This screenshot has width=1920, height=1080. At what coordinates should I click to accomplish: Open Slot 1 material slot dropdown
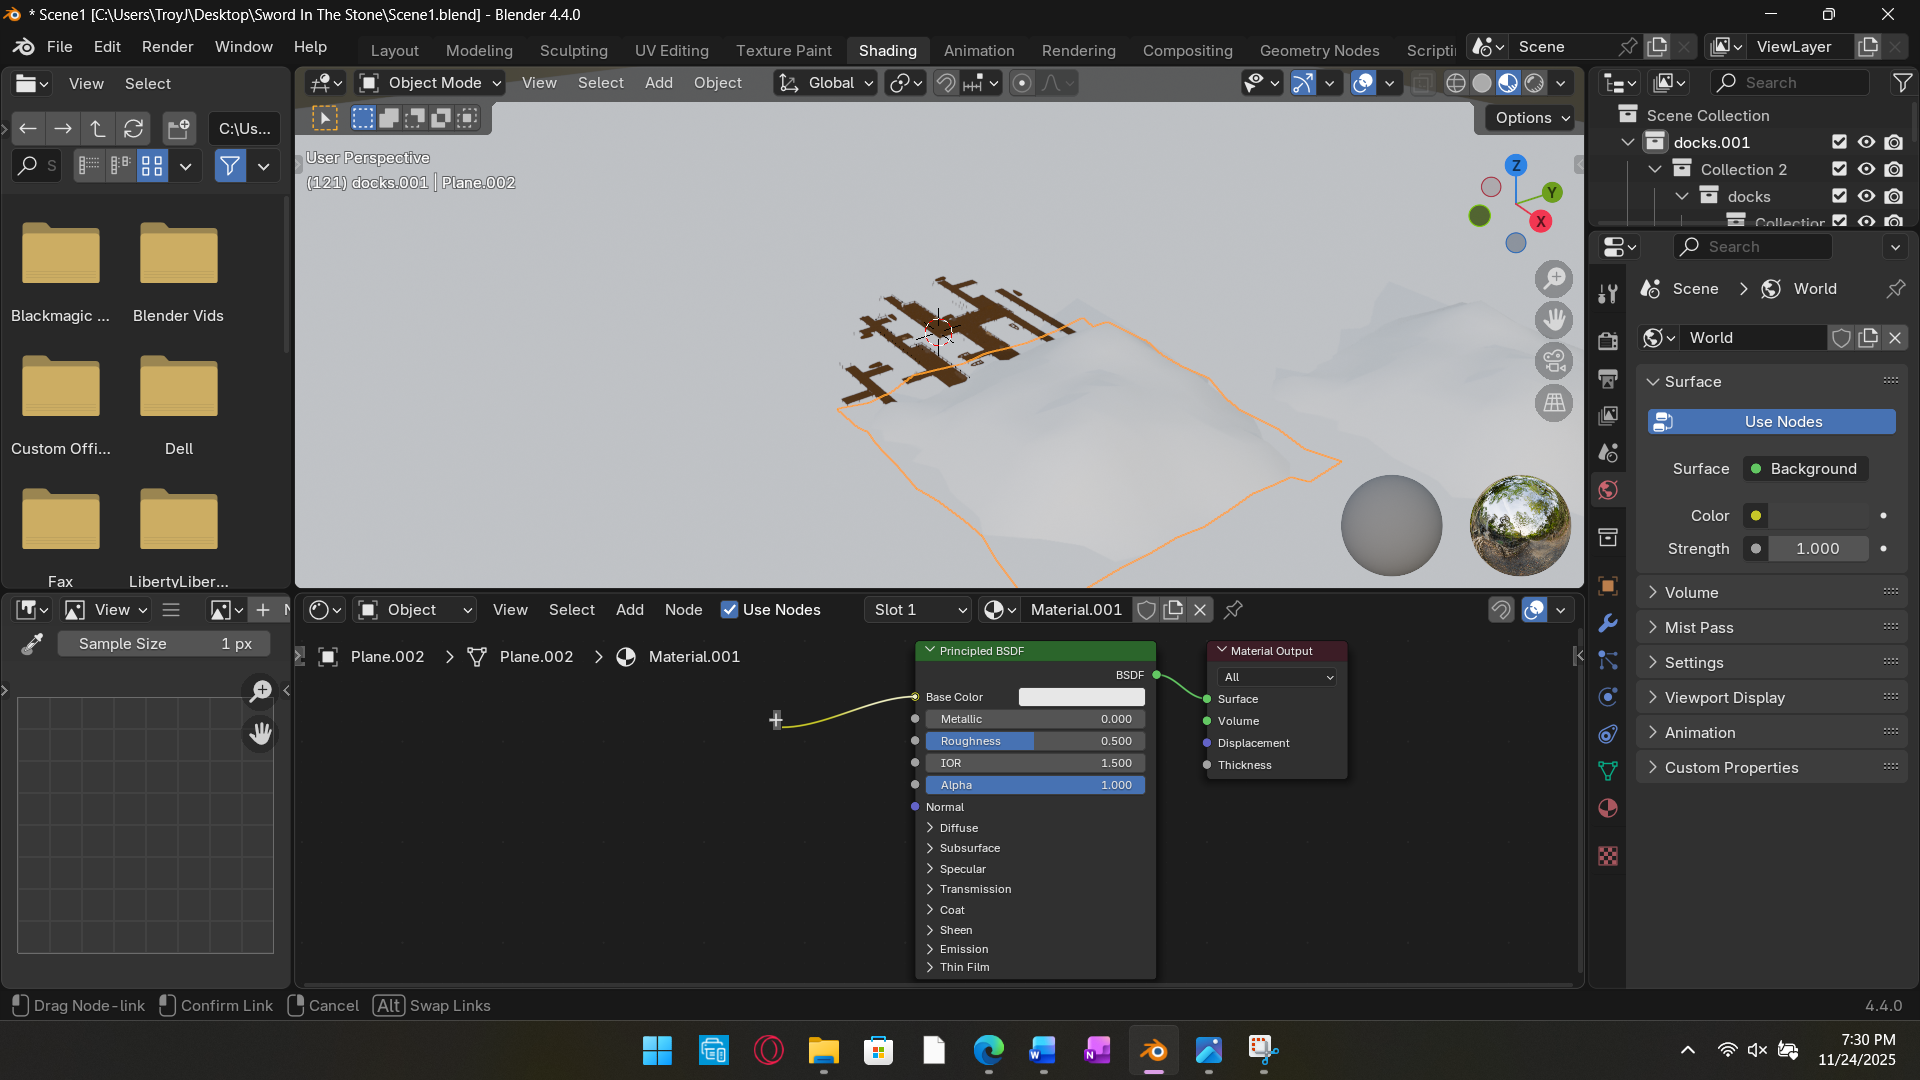(918, 610)
